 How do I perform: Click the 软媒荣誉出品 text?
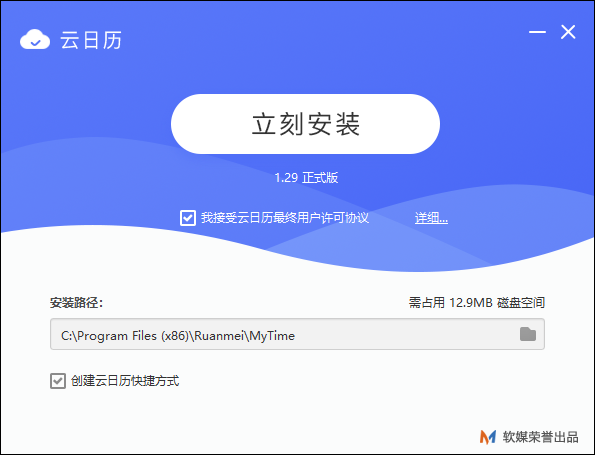click(540, 437)
